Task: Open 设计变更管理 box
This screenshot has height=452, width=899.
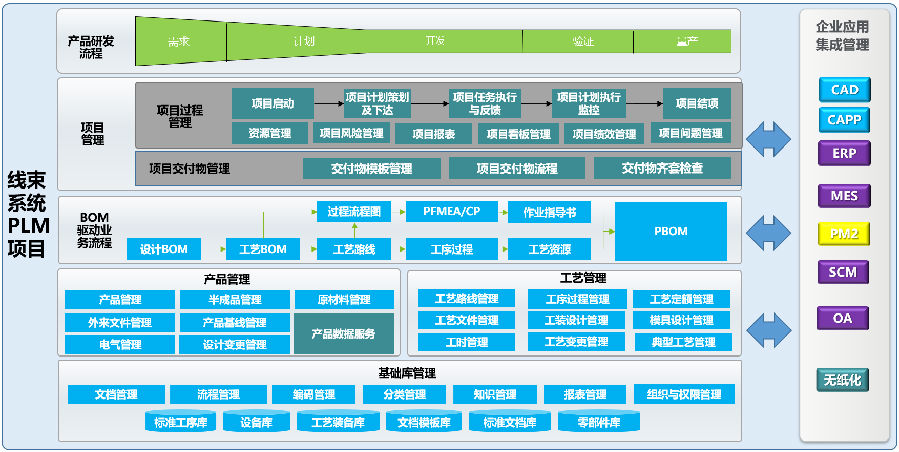Action: tap(234, 345)
